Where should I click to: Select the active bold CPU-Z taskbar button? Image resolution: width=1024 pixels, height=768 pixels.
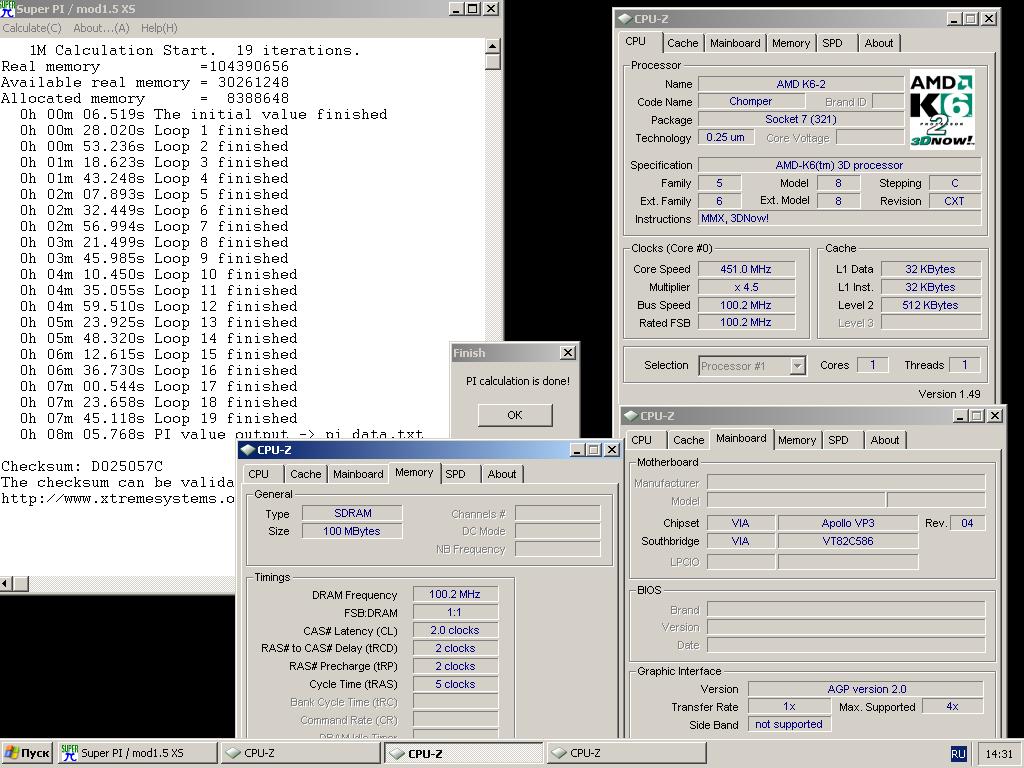463,753
